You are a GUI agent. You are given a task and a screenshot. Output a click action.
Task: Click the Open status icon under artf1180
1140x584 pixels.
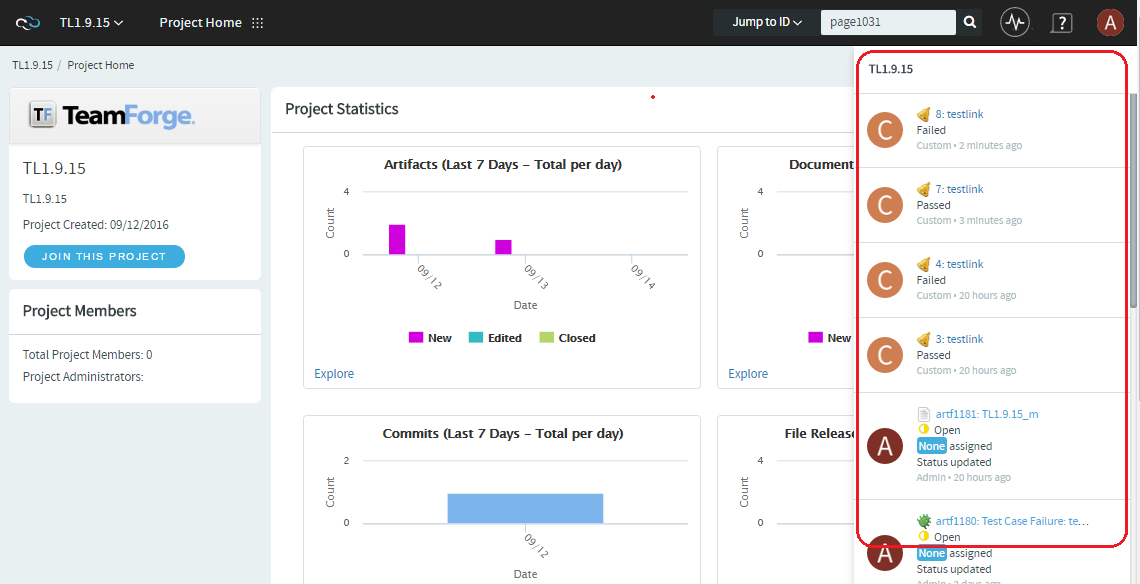click(923, 537)
